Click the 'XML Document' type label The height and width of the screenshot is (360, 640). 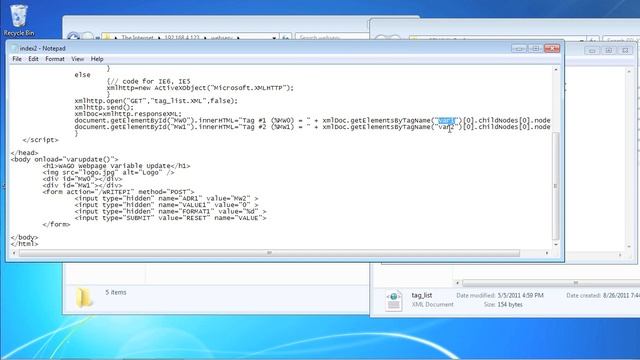tap(432, 304)
